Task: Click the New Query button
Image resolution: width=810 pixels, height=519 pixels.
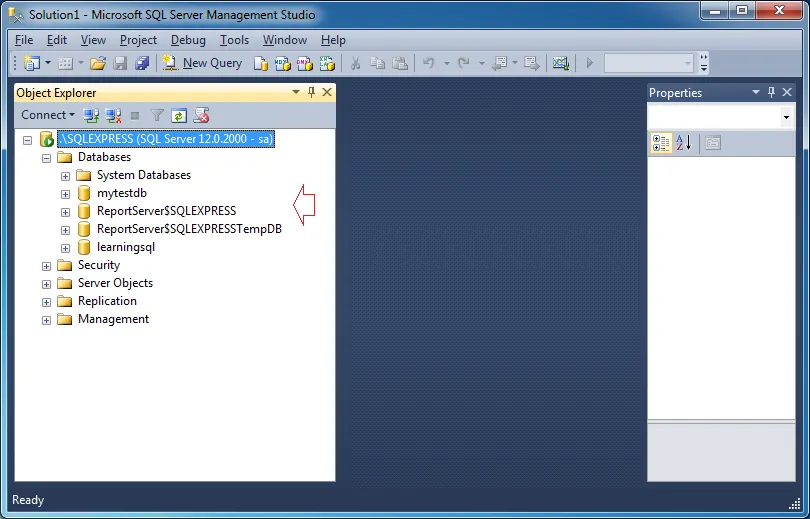Action: coord(202,64)
